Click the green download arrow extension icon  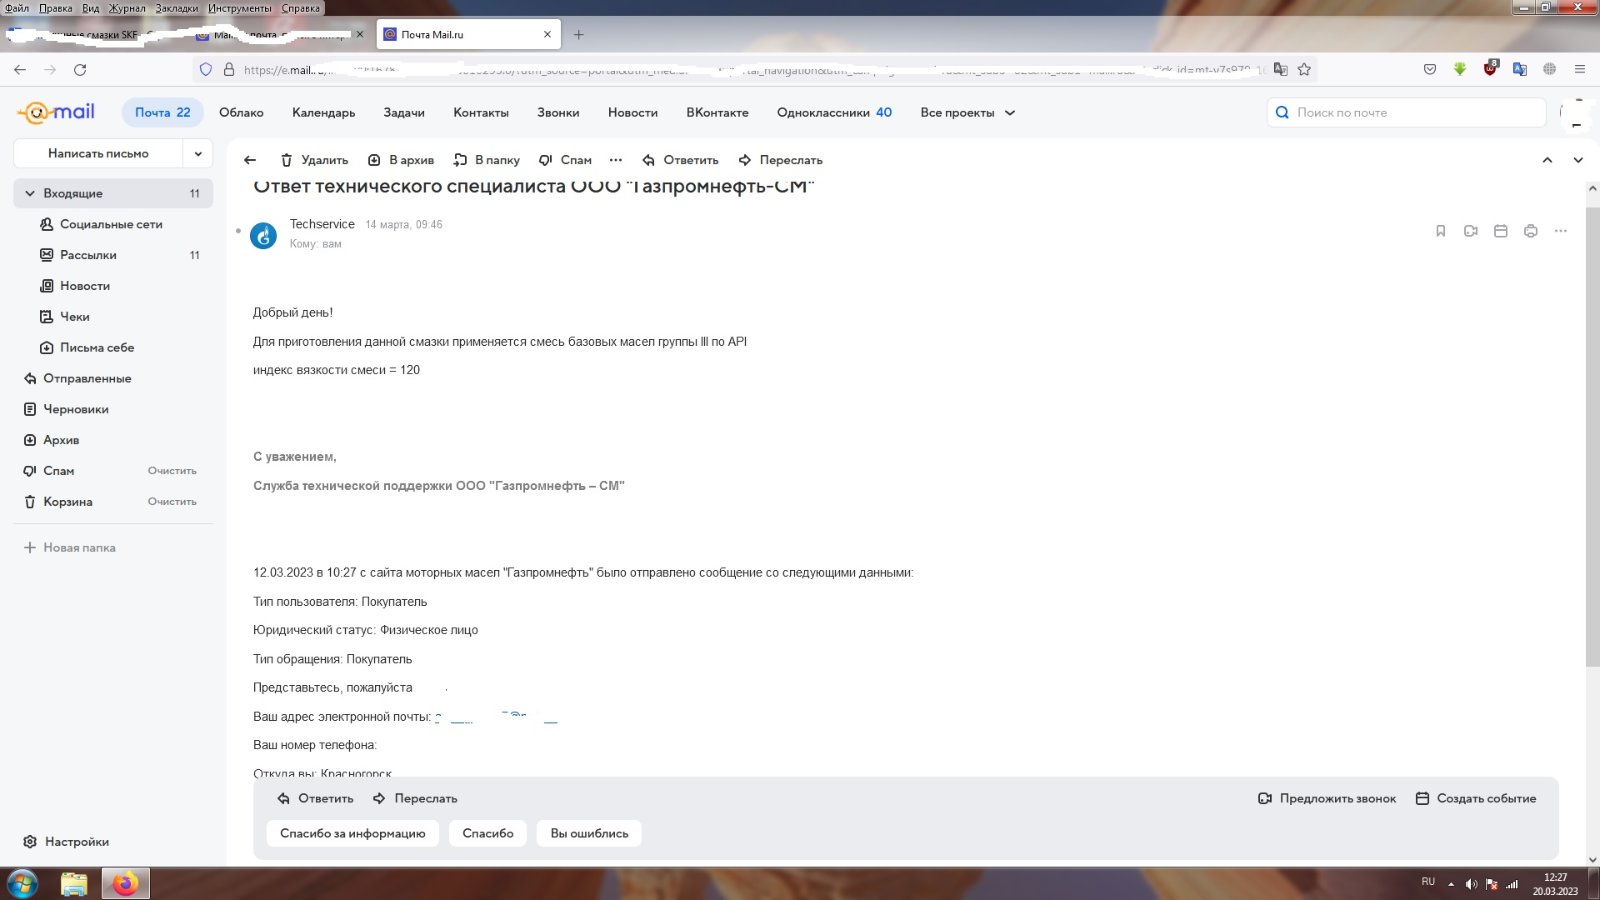[1460, 69]
